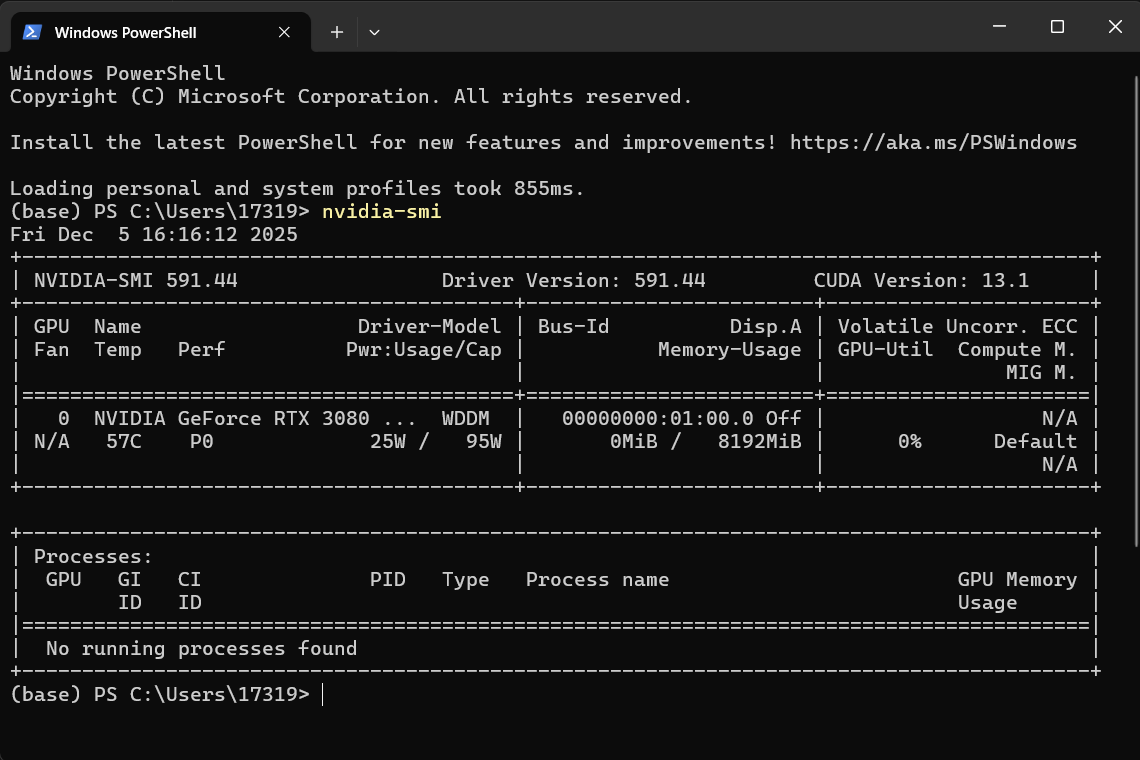Click the PID column header
The width and height of the screenshot is (1140, 760).
388,580
